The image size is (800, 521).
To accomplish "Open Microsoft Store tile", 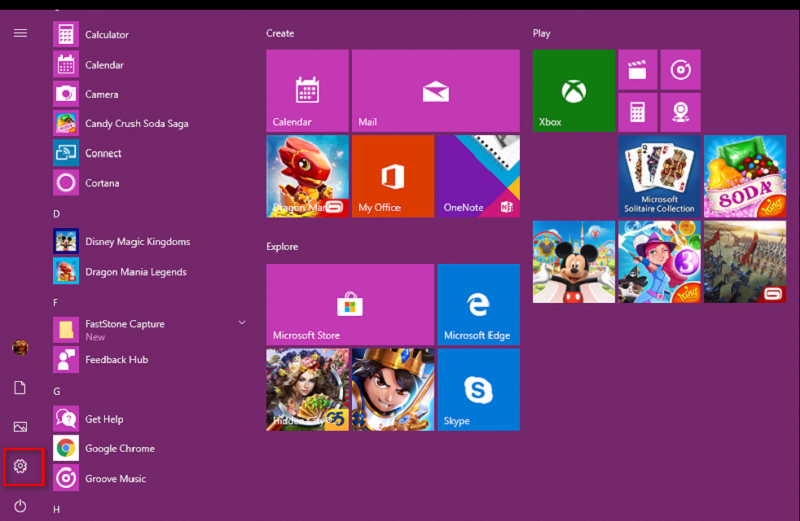I will 350,305.
